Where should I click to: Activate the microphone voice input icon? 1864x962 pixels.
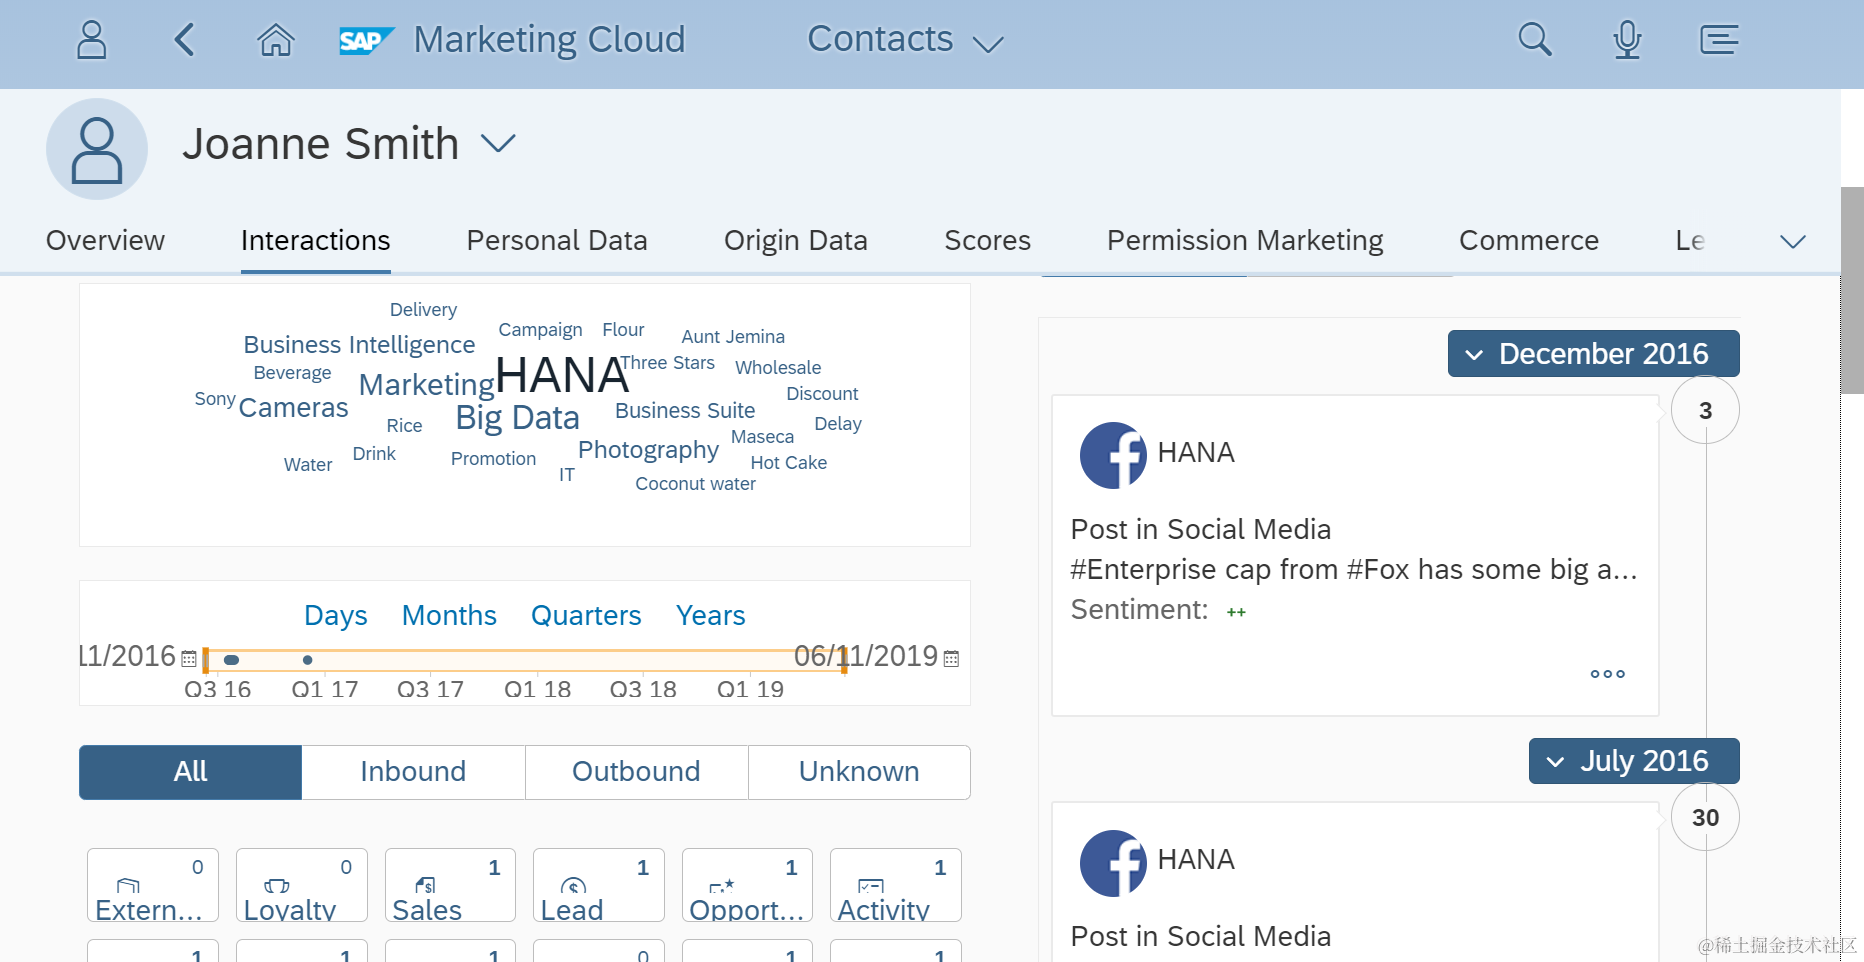coord(1627,40)
